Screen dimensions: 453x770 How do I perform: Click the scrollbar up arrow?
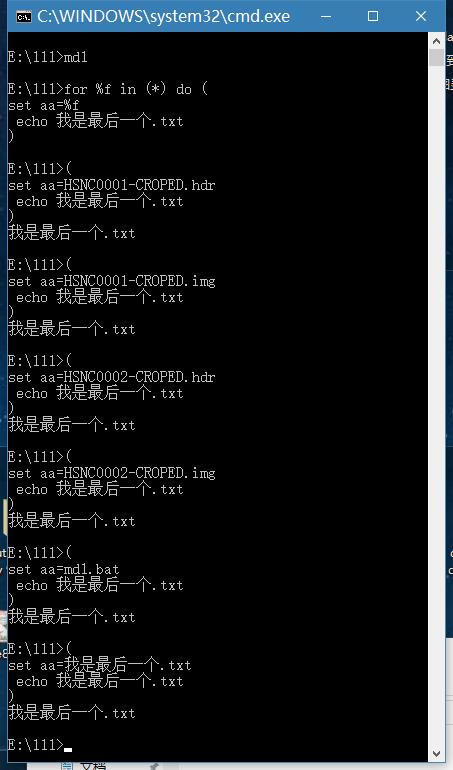point(436,41)
